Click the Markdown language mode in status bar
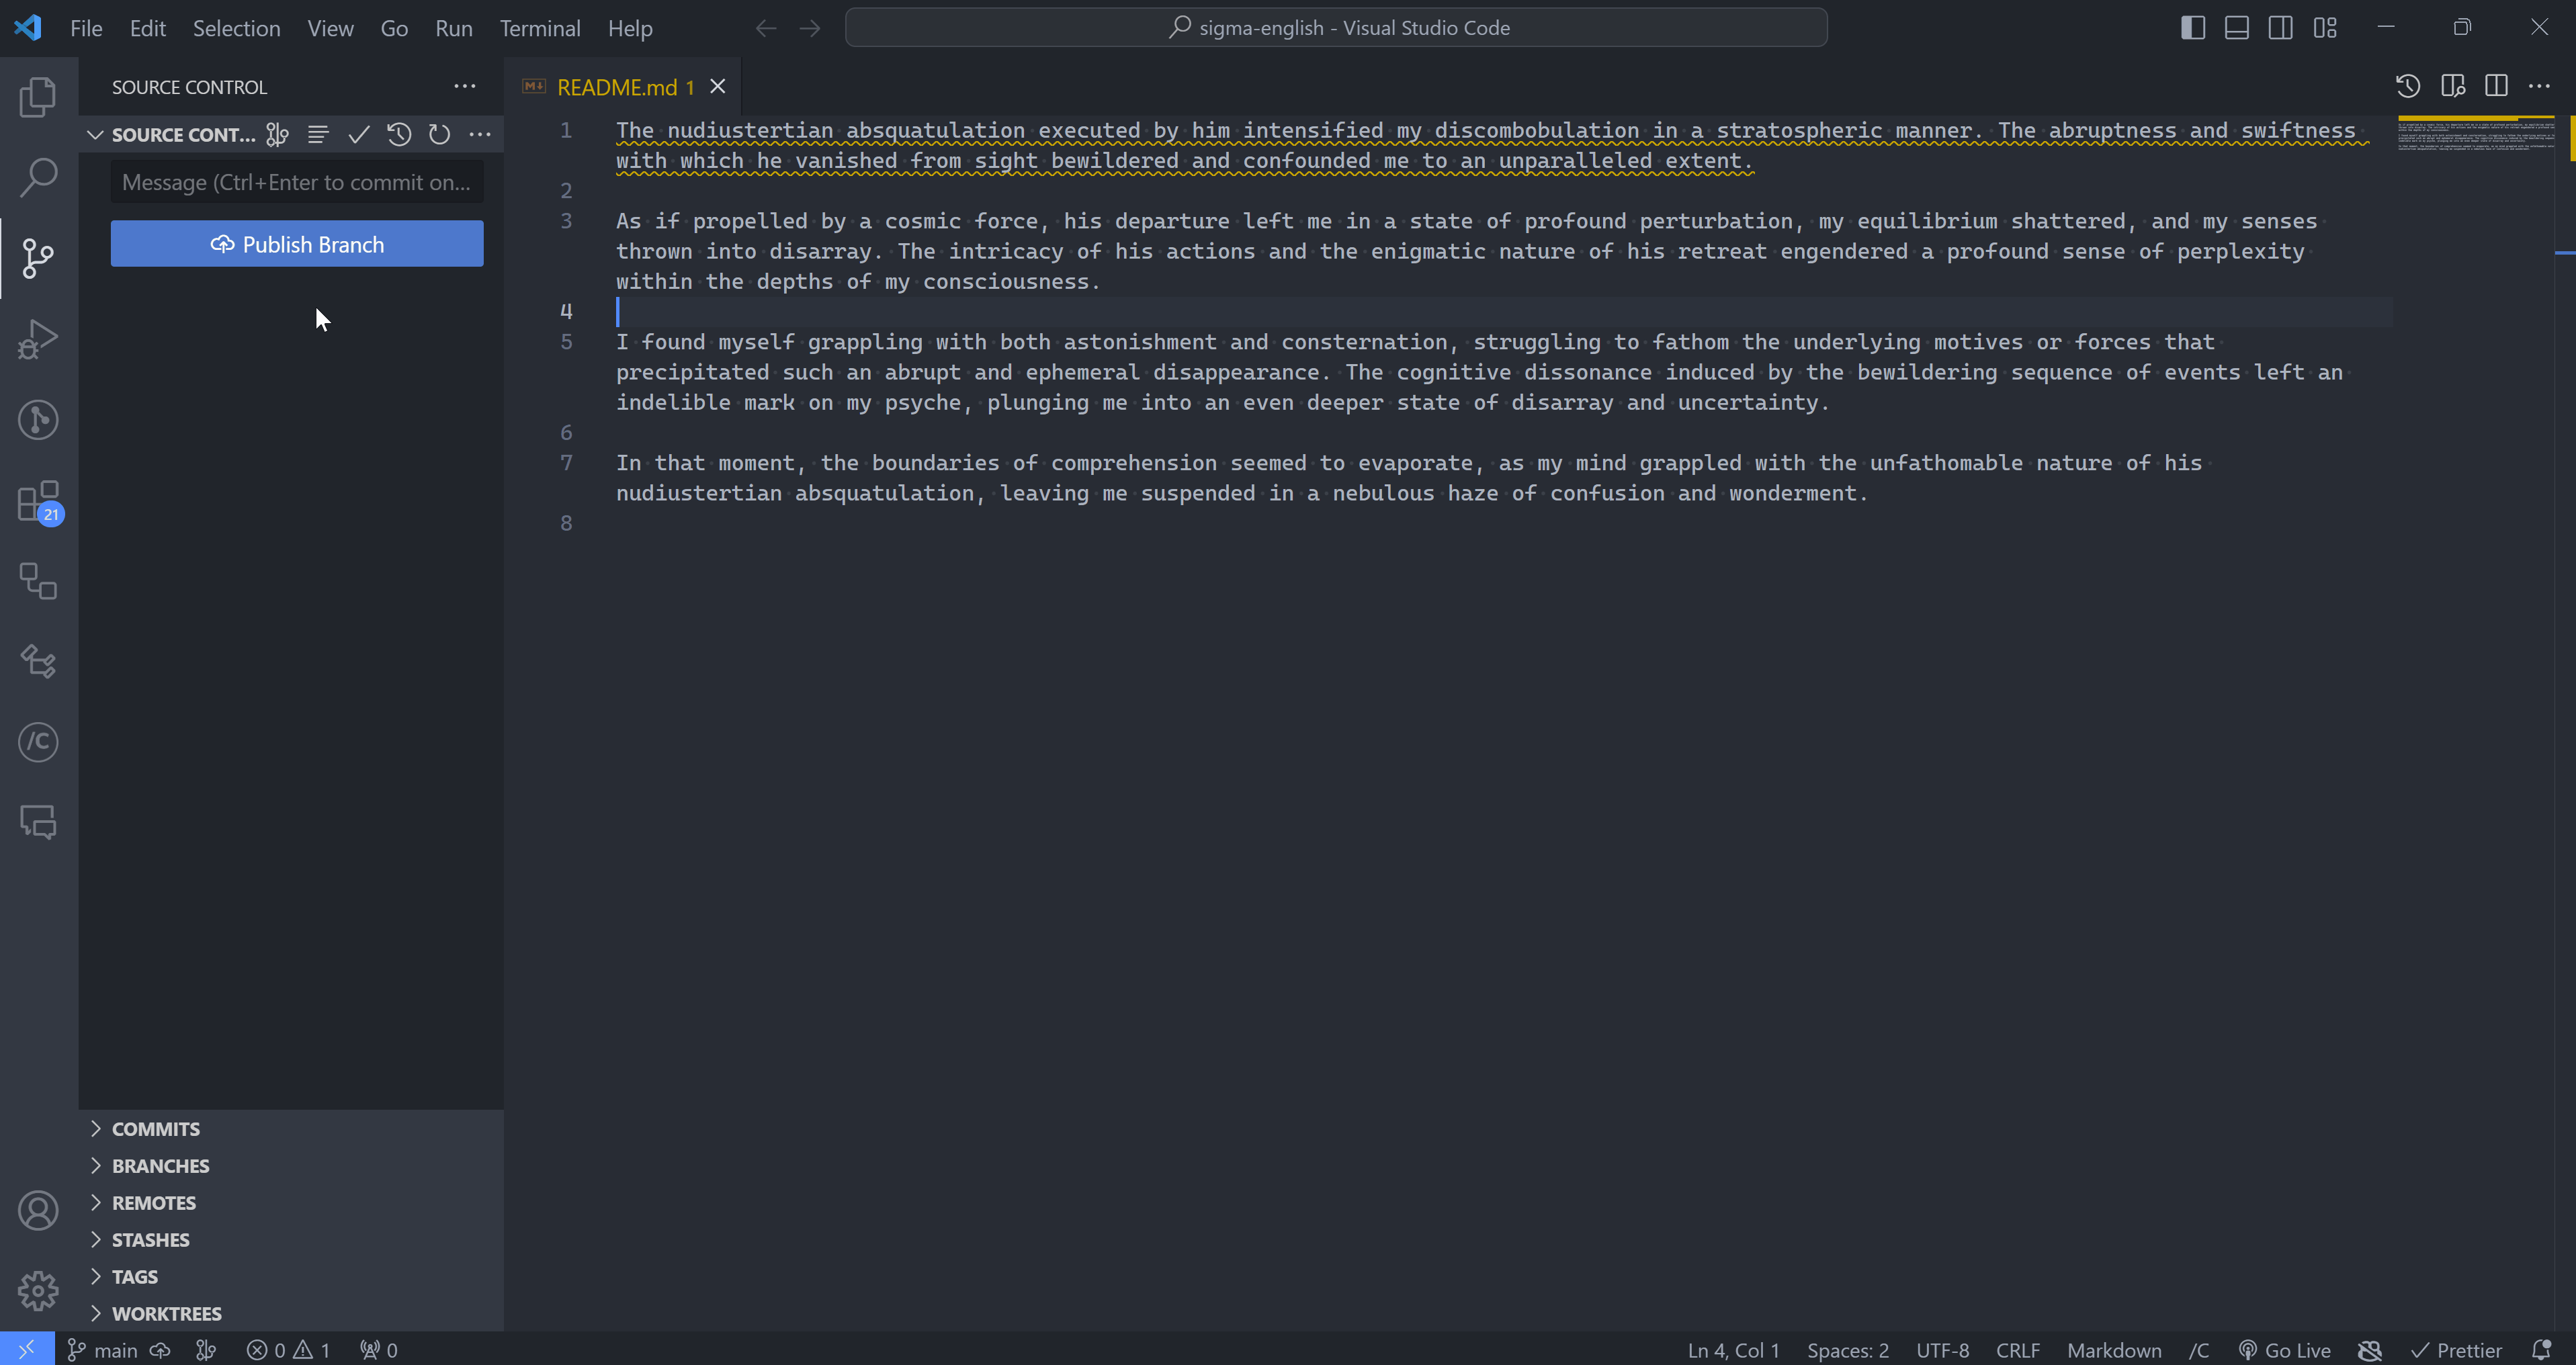Screen dimensions: 2576x1365 2113,1349
